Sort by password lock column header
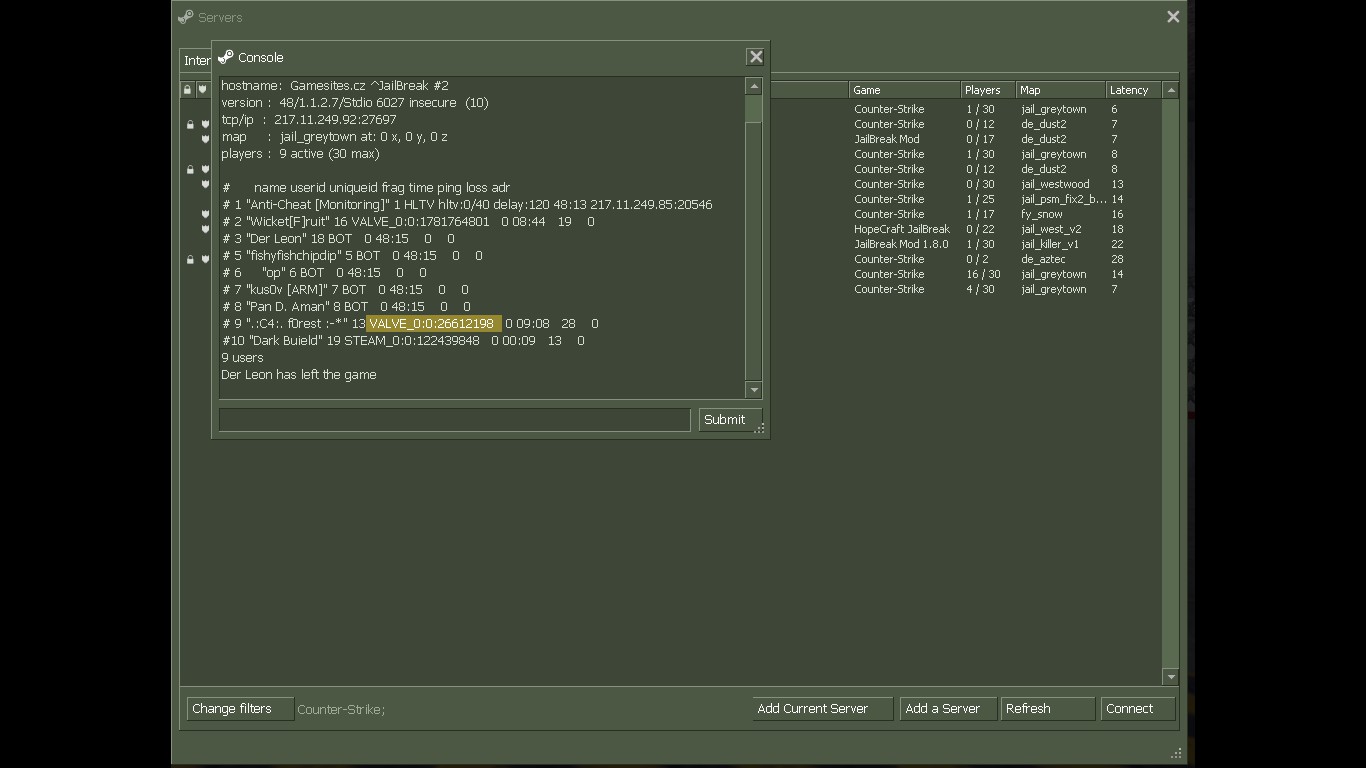Image resolution: width=1366 pixels, height=768 pixels. click(187, 90)
